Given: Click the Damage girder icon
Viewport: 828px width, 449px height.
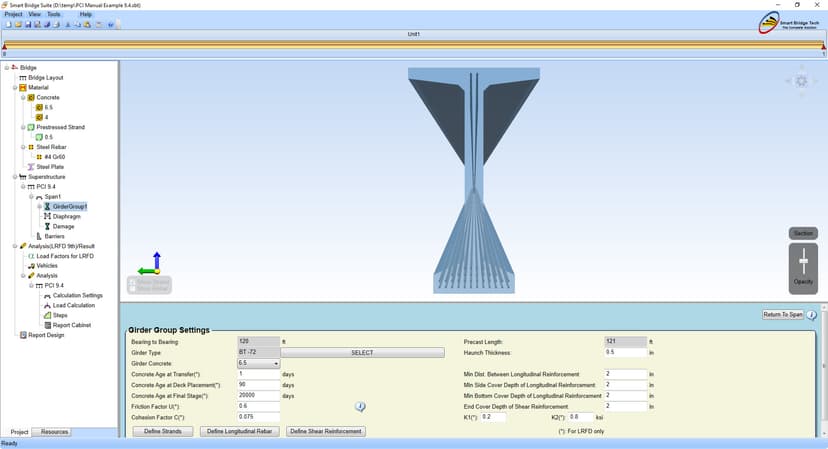Looking at the screenshot, I should pos(48,227).
